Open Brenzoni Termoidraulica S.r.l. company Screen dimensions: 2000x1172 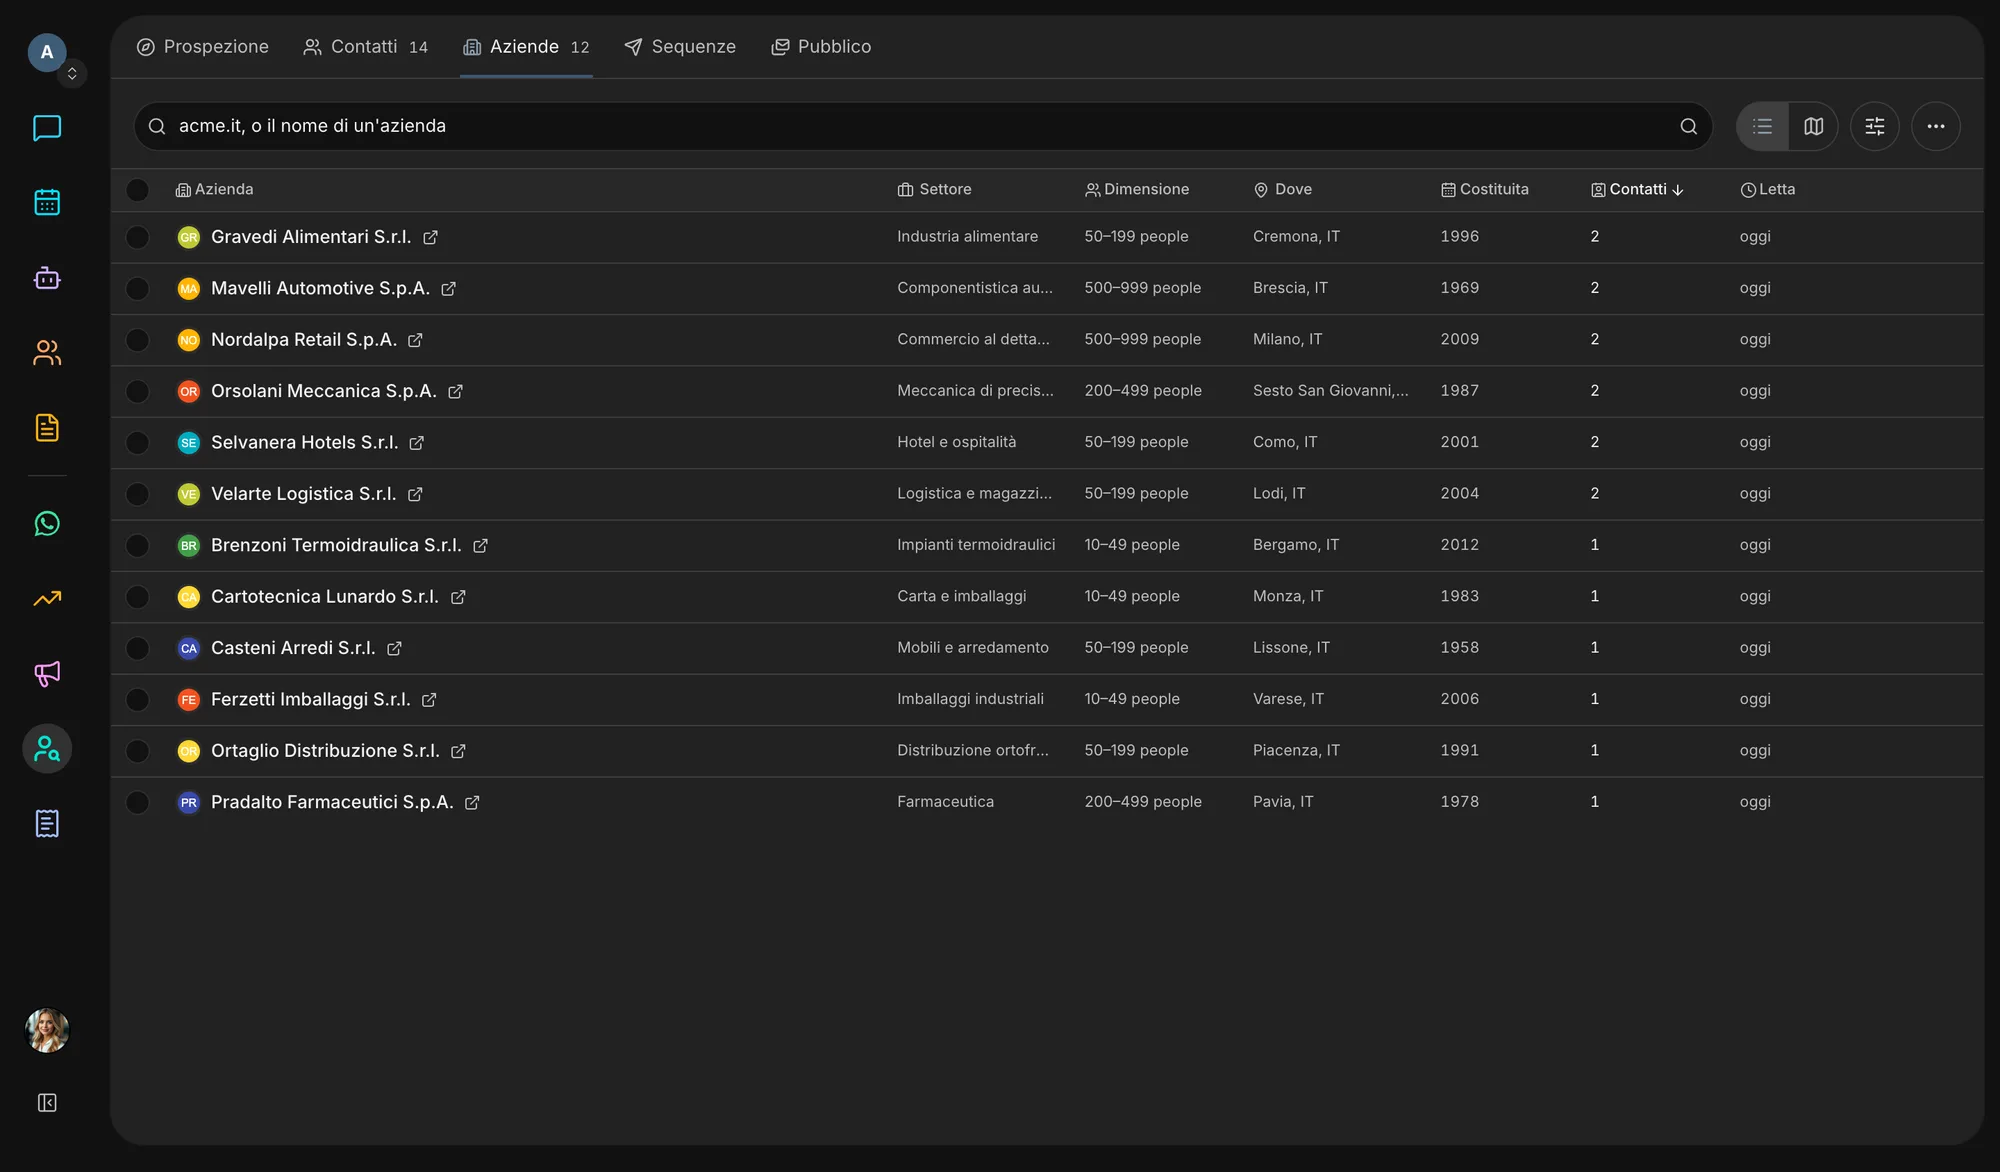click(x=336, y=545)
